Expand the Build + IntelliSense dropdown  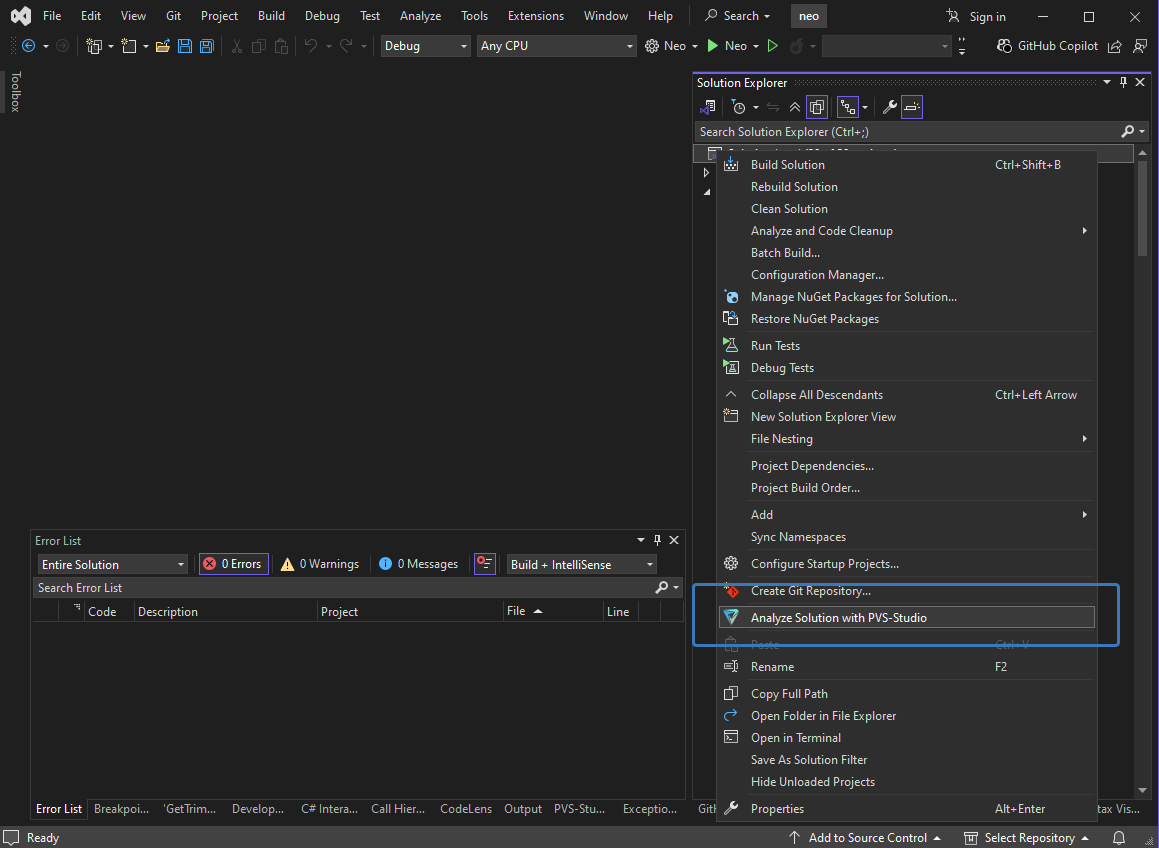(x=582, y=564)
